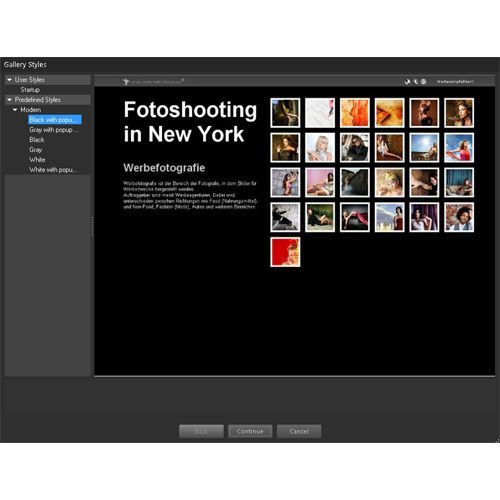
Task: Open the woman reclining on pink background thumbnail
Action: pos(320,182)
